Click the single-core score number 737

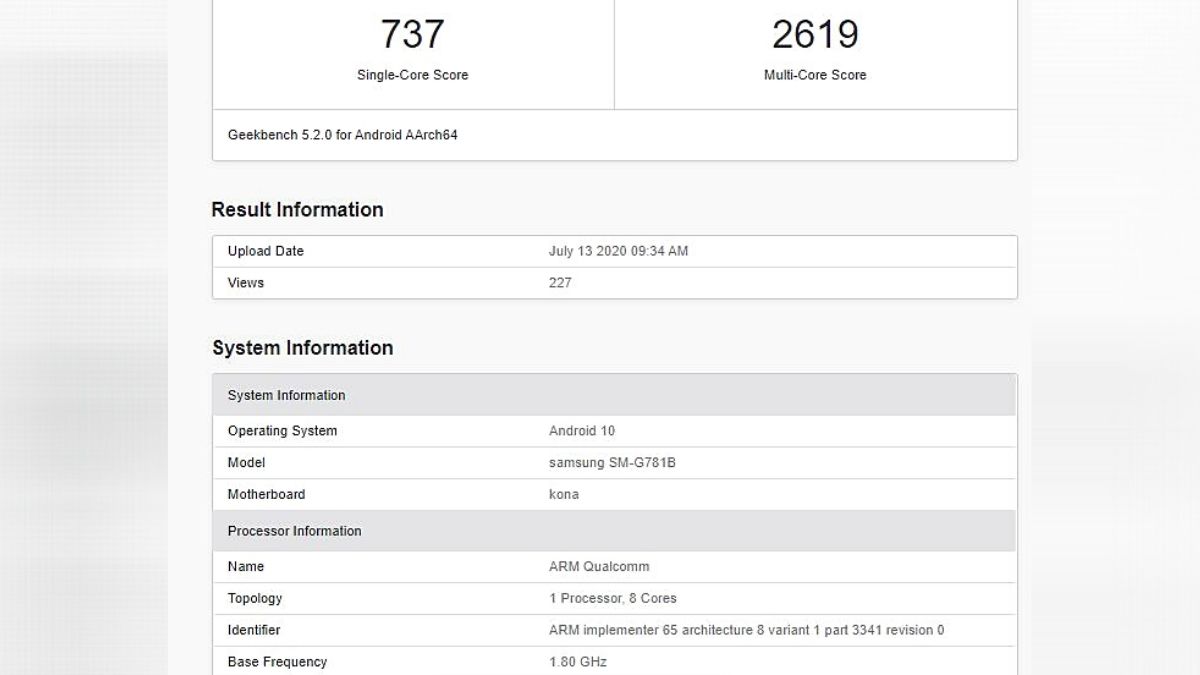point(412,35)
